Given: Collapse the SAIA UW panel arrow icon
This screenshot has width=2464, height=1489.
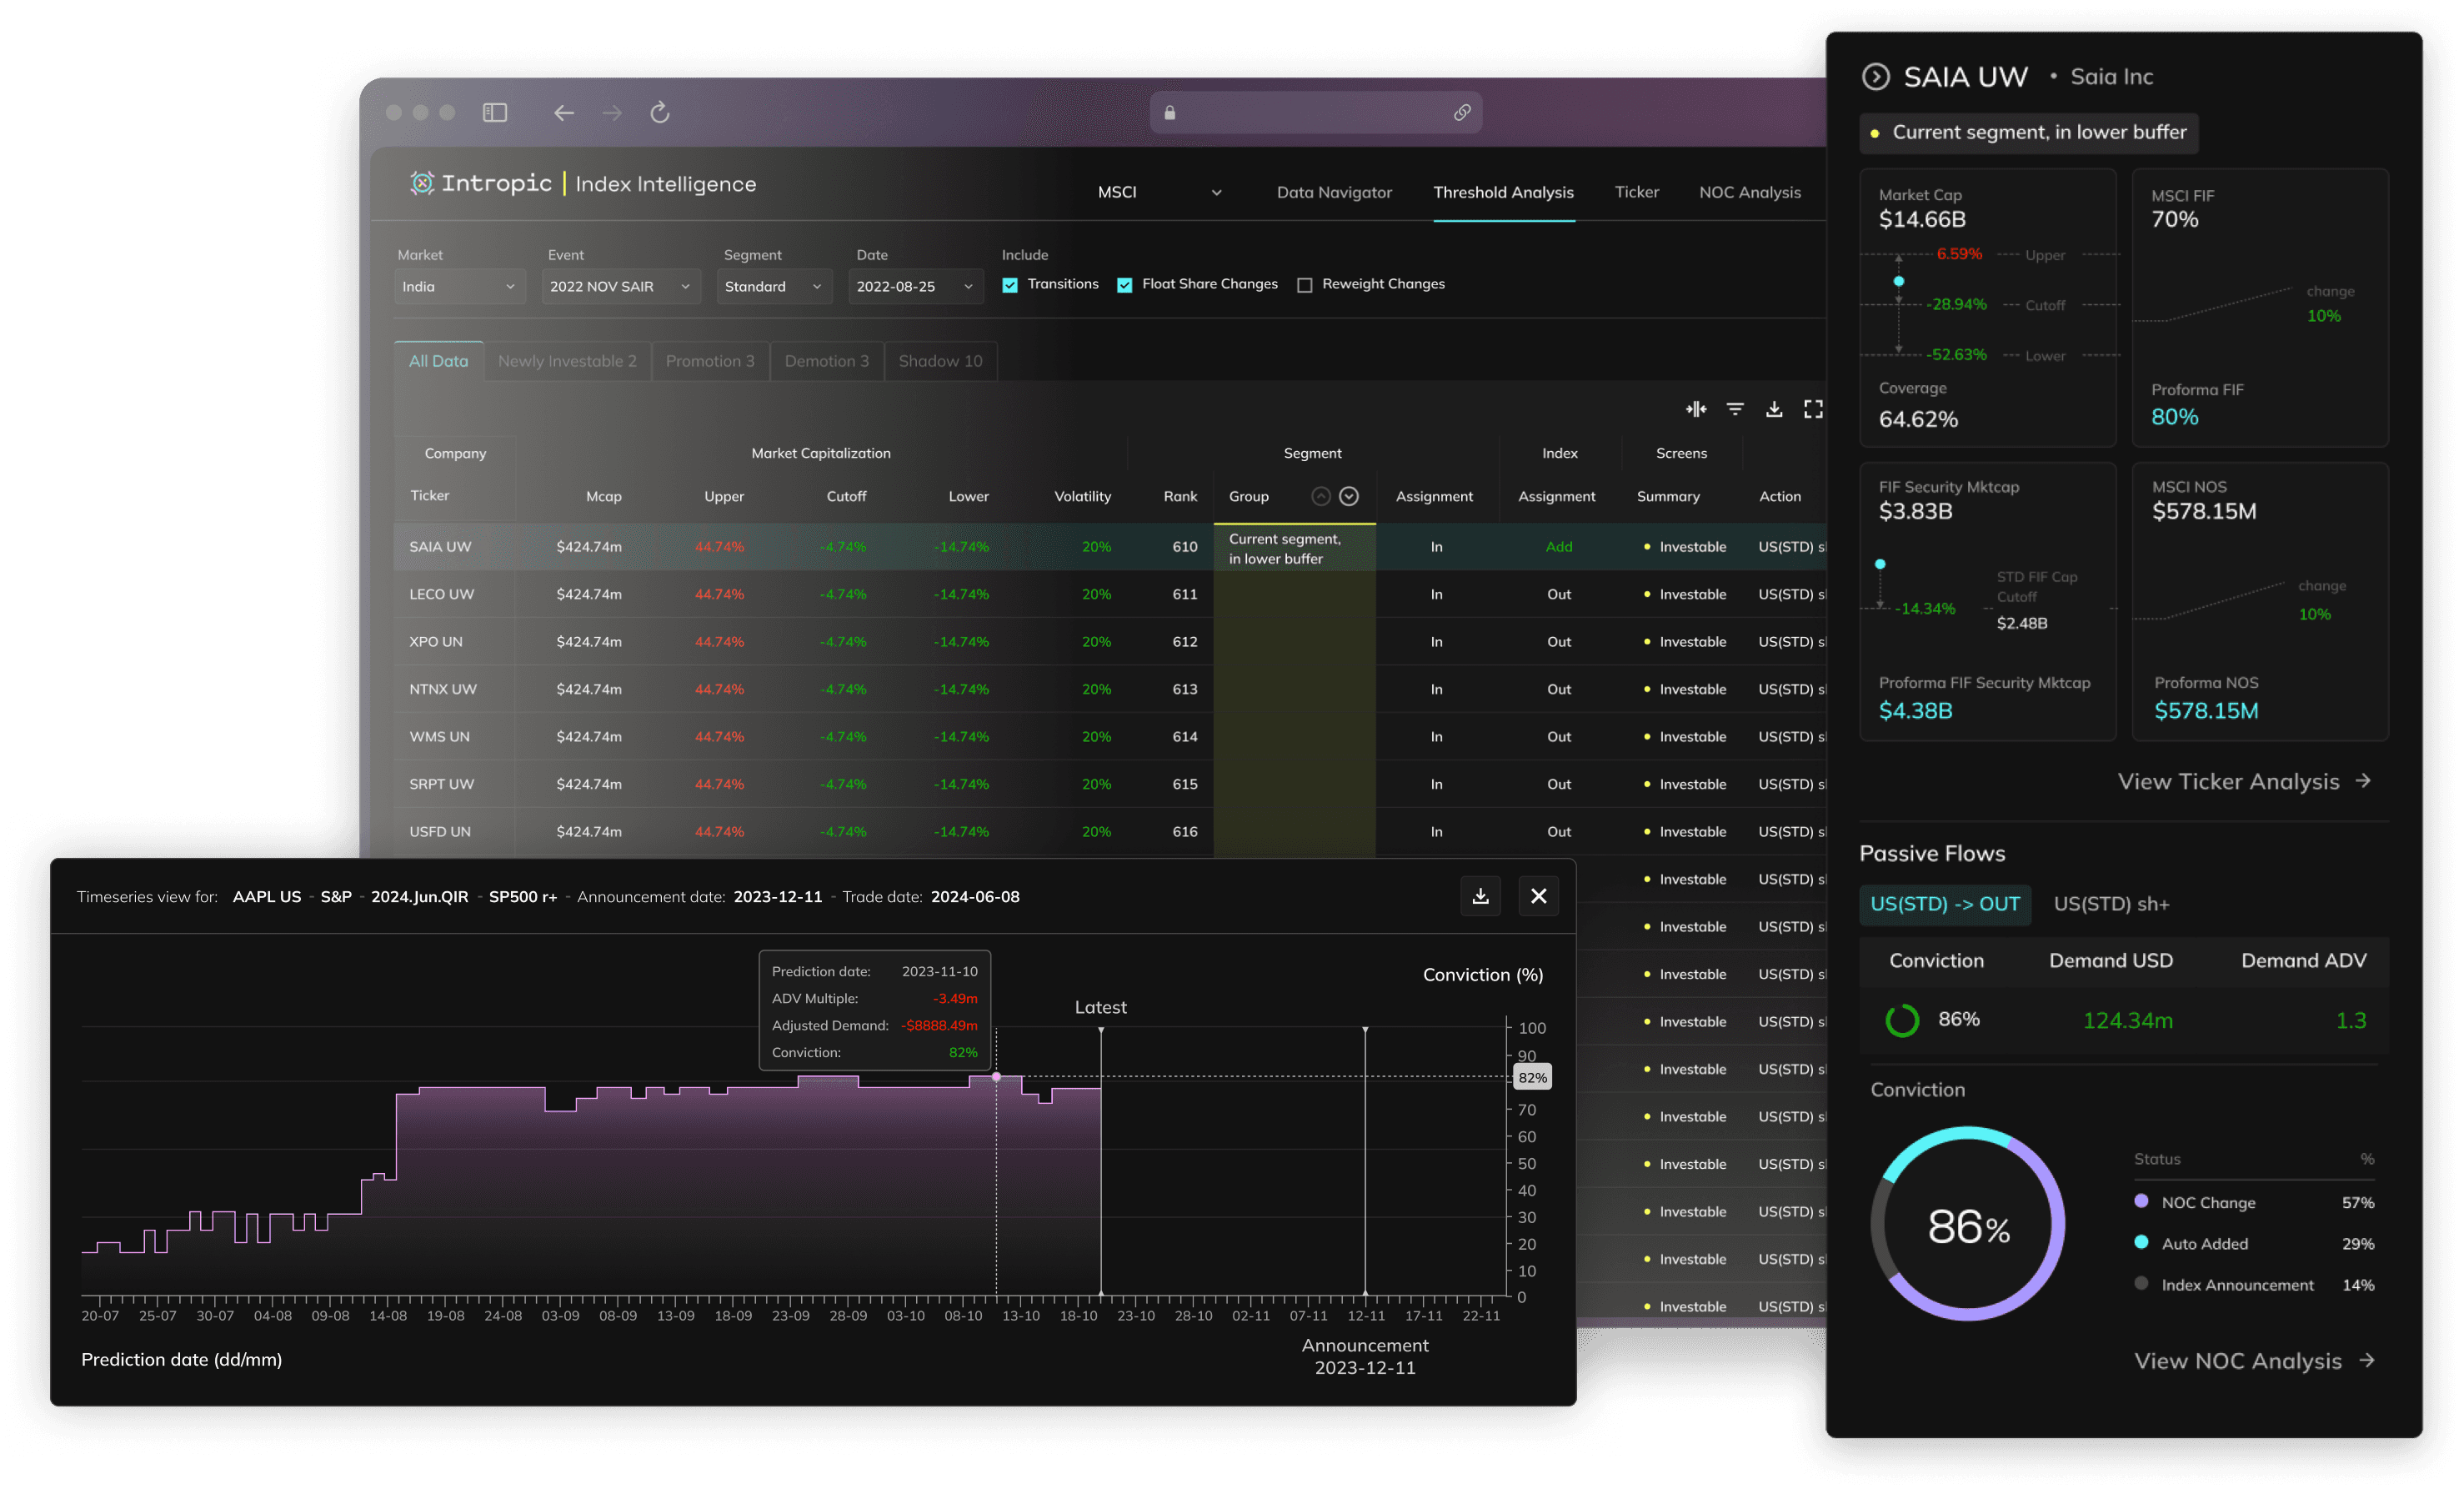Looking at the screenshot, I should click(1876, 77).
